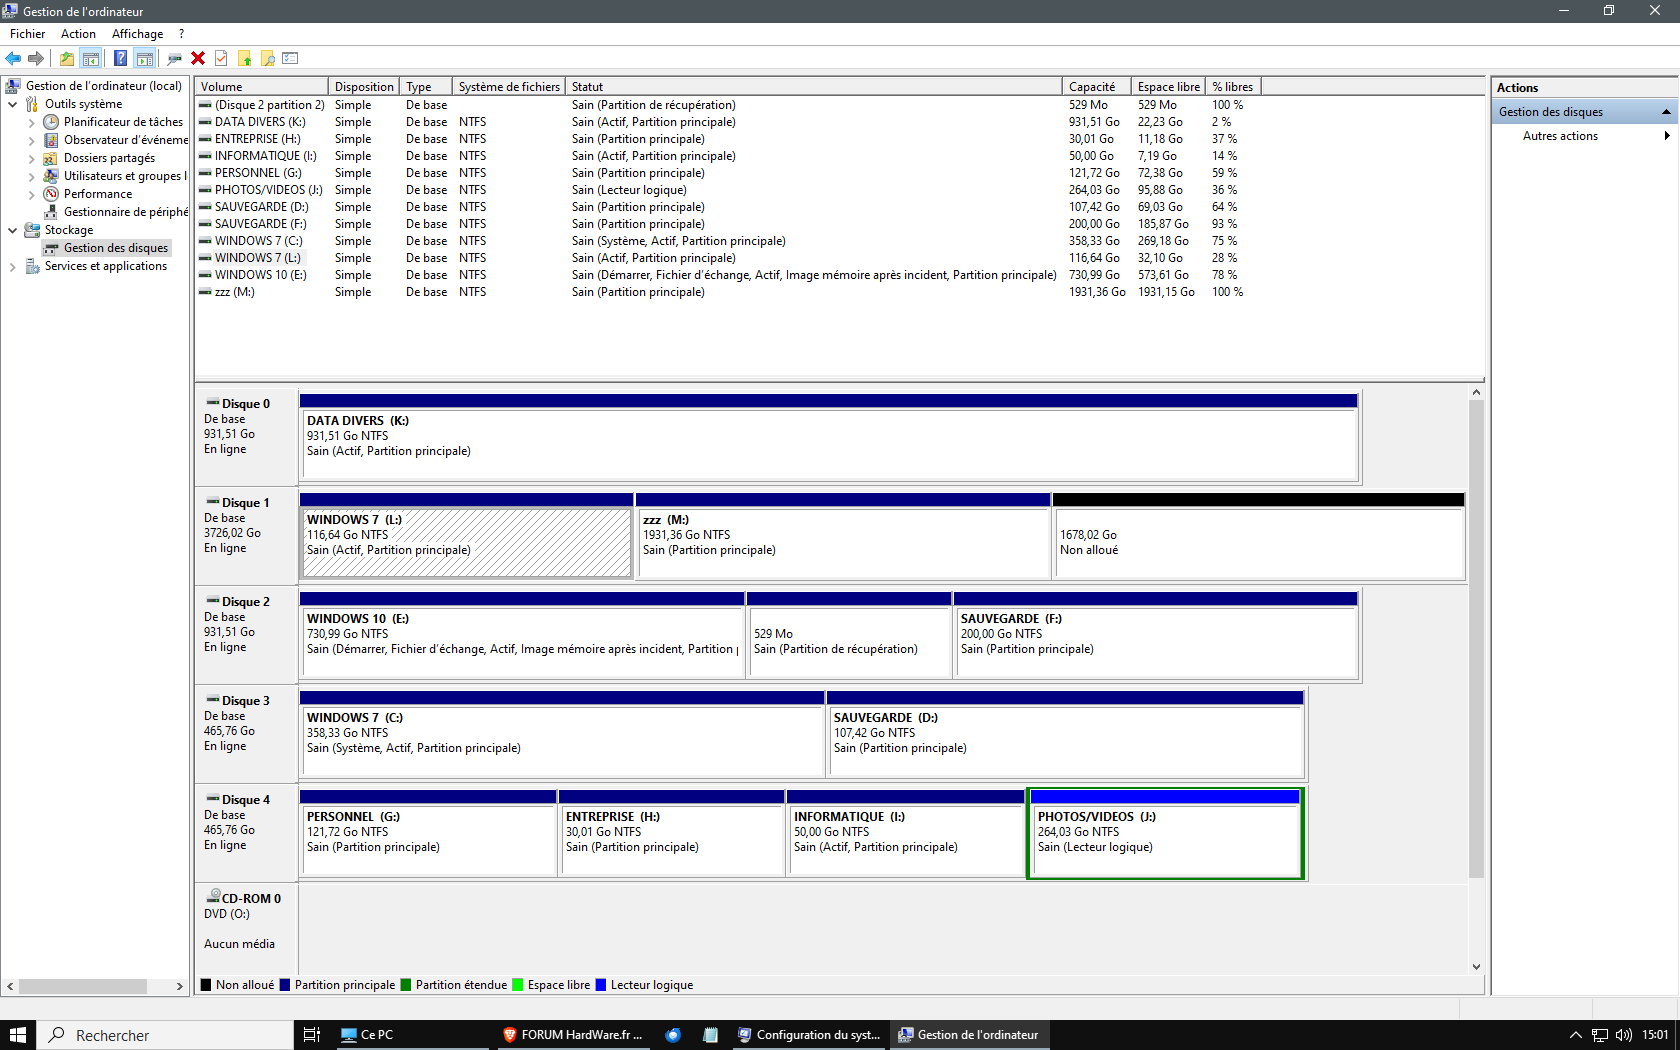Collapse Gestion des disques actions section
Viewport: 1680px width, 1050px height.
1666,112
